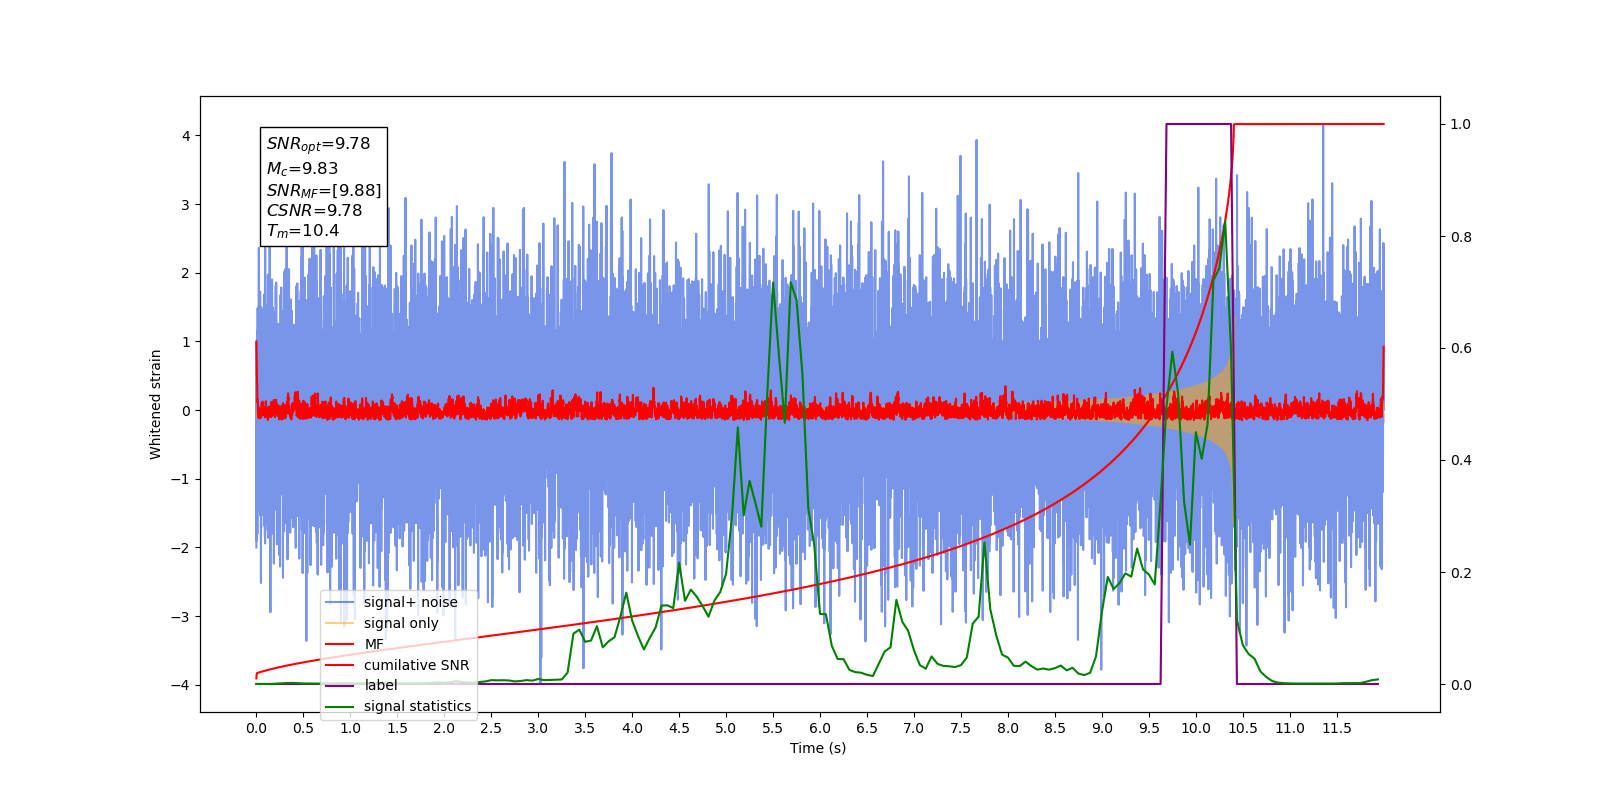Click the purple label legend line swatch
The height and width of the screenshot is (800, 1600).
coord(340,685)
